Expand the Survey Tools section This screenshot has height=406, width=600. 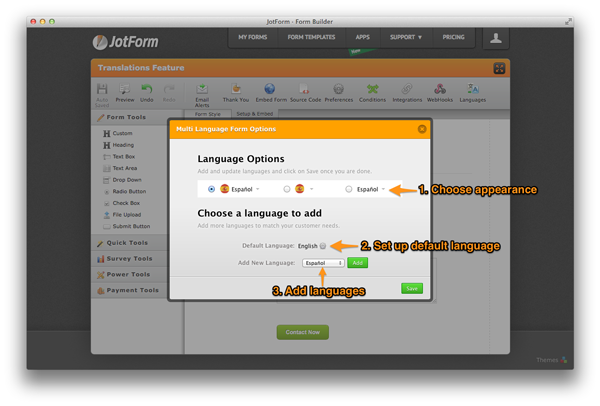coord(129,259)
